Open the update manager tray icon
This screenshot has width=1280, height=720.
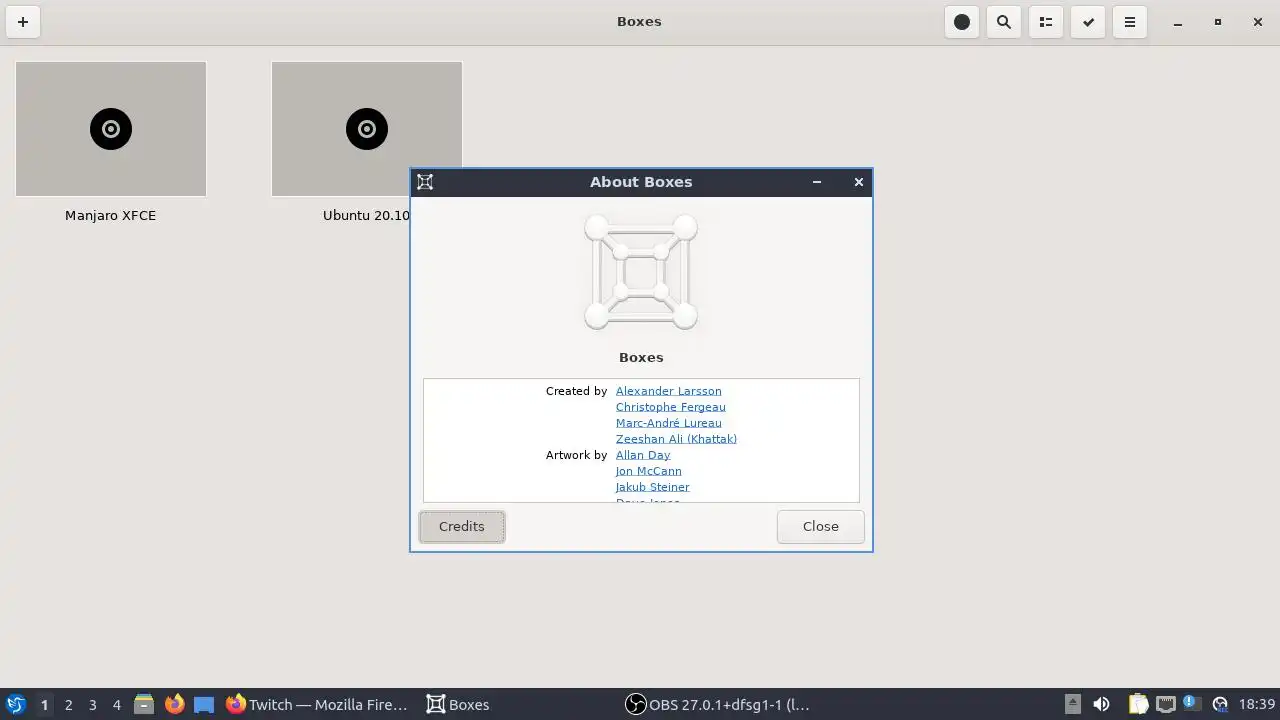tap(1220, 705)
